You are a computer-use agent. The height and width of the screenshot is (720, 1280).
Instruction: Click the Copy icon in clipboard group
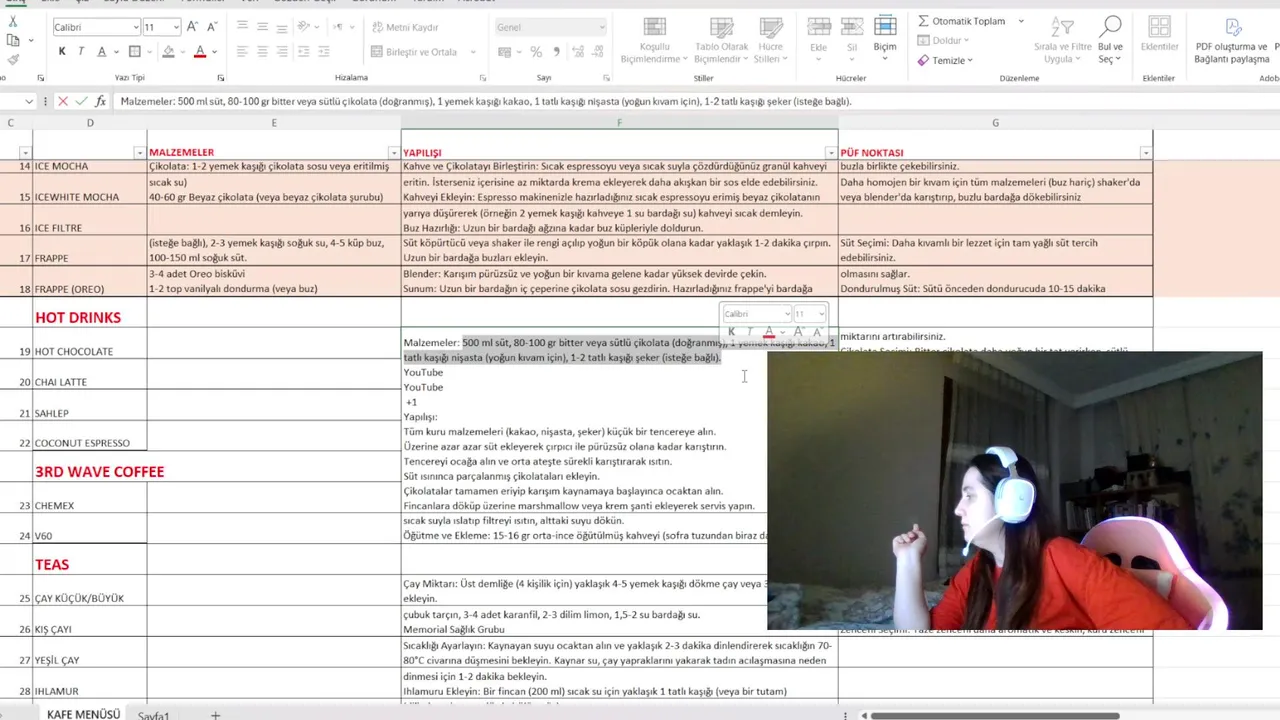[x=13, y=40]
